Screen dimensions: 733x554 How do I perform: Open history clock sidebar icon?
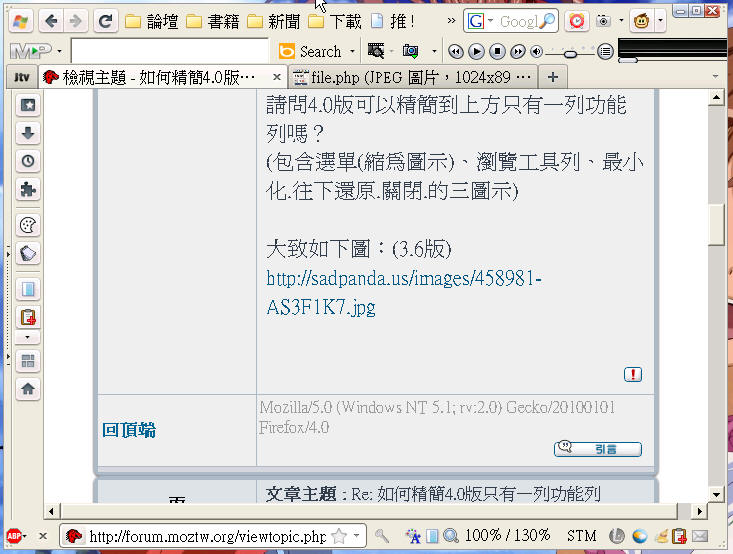[28, 161]
